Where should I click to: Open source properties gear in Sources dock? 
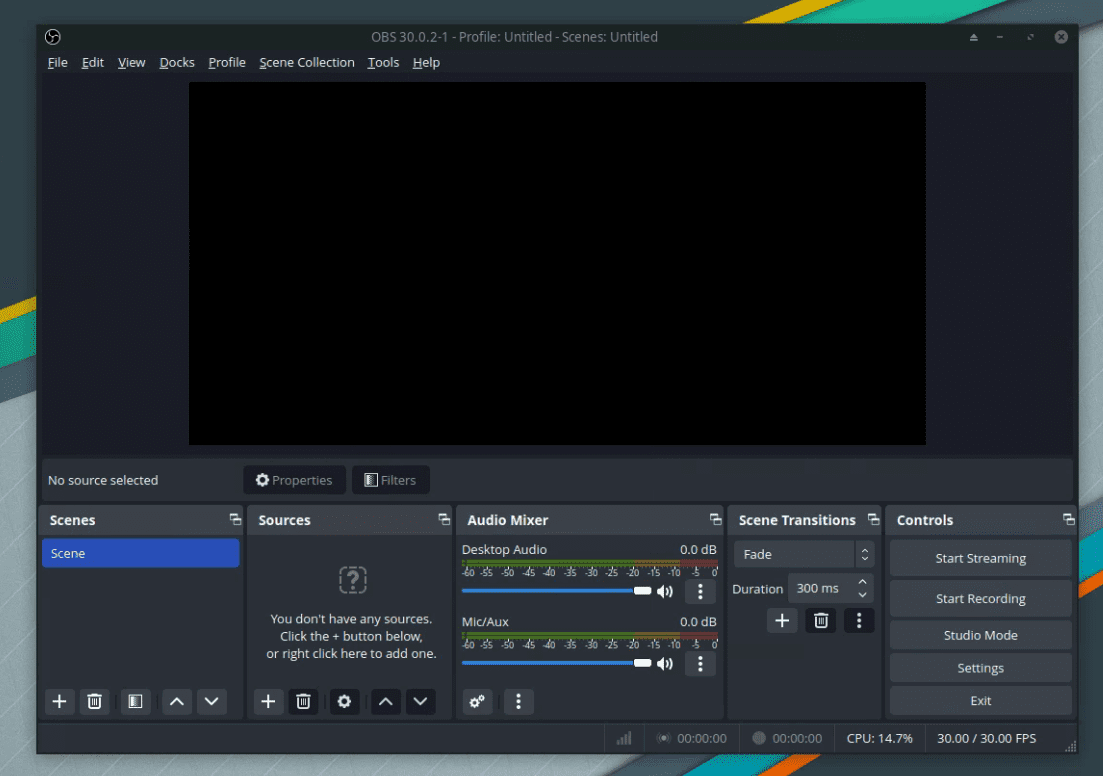[x=344, y=701]
